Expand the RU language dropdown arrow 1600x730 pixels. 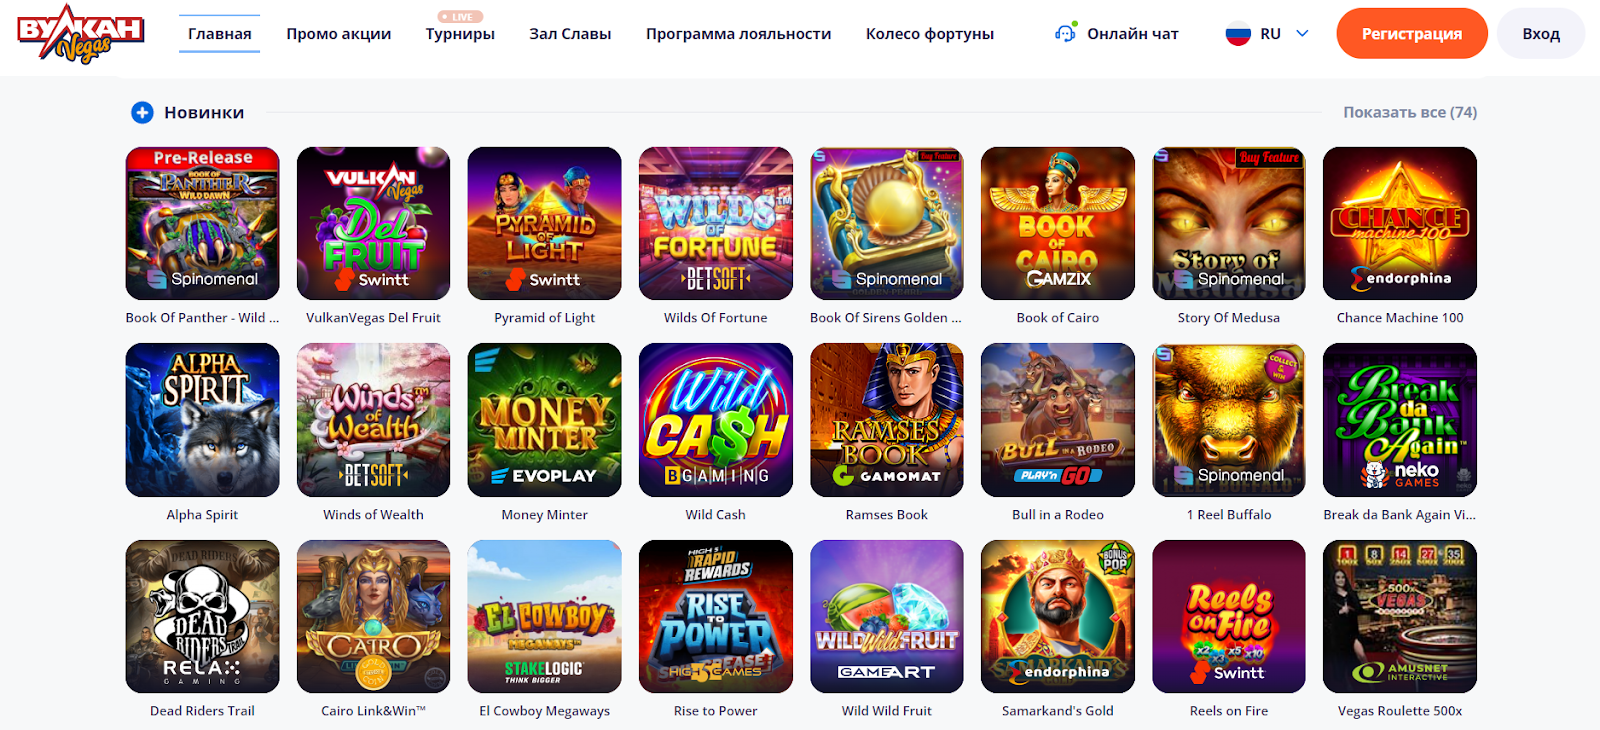coord(1302,33)
